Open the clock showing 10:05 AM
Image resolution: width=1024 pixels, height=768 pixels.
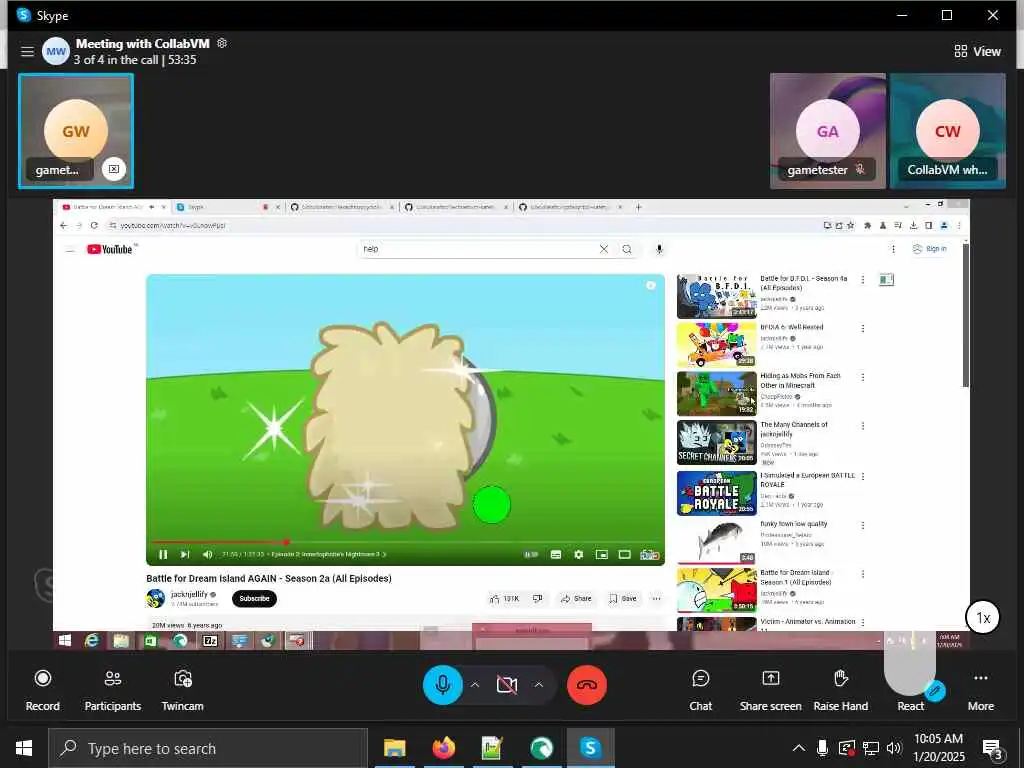click(938, 748)
